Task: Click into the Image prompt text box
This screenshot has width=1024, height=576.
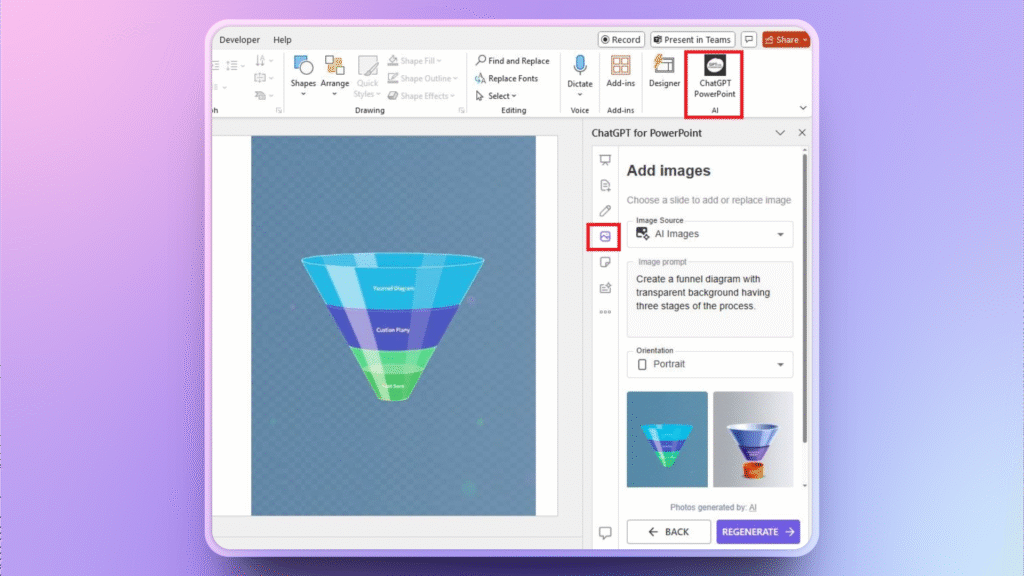Action: click(710, 300)
